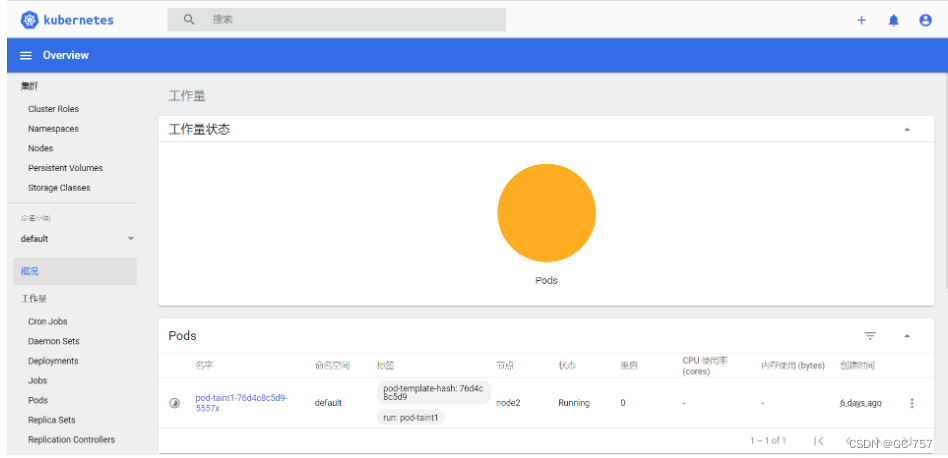Viewport: 948px width, 458px height.
Task: Collapse the 工作量状态 card
Action: pyautogui.click(x=907, y=129)
